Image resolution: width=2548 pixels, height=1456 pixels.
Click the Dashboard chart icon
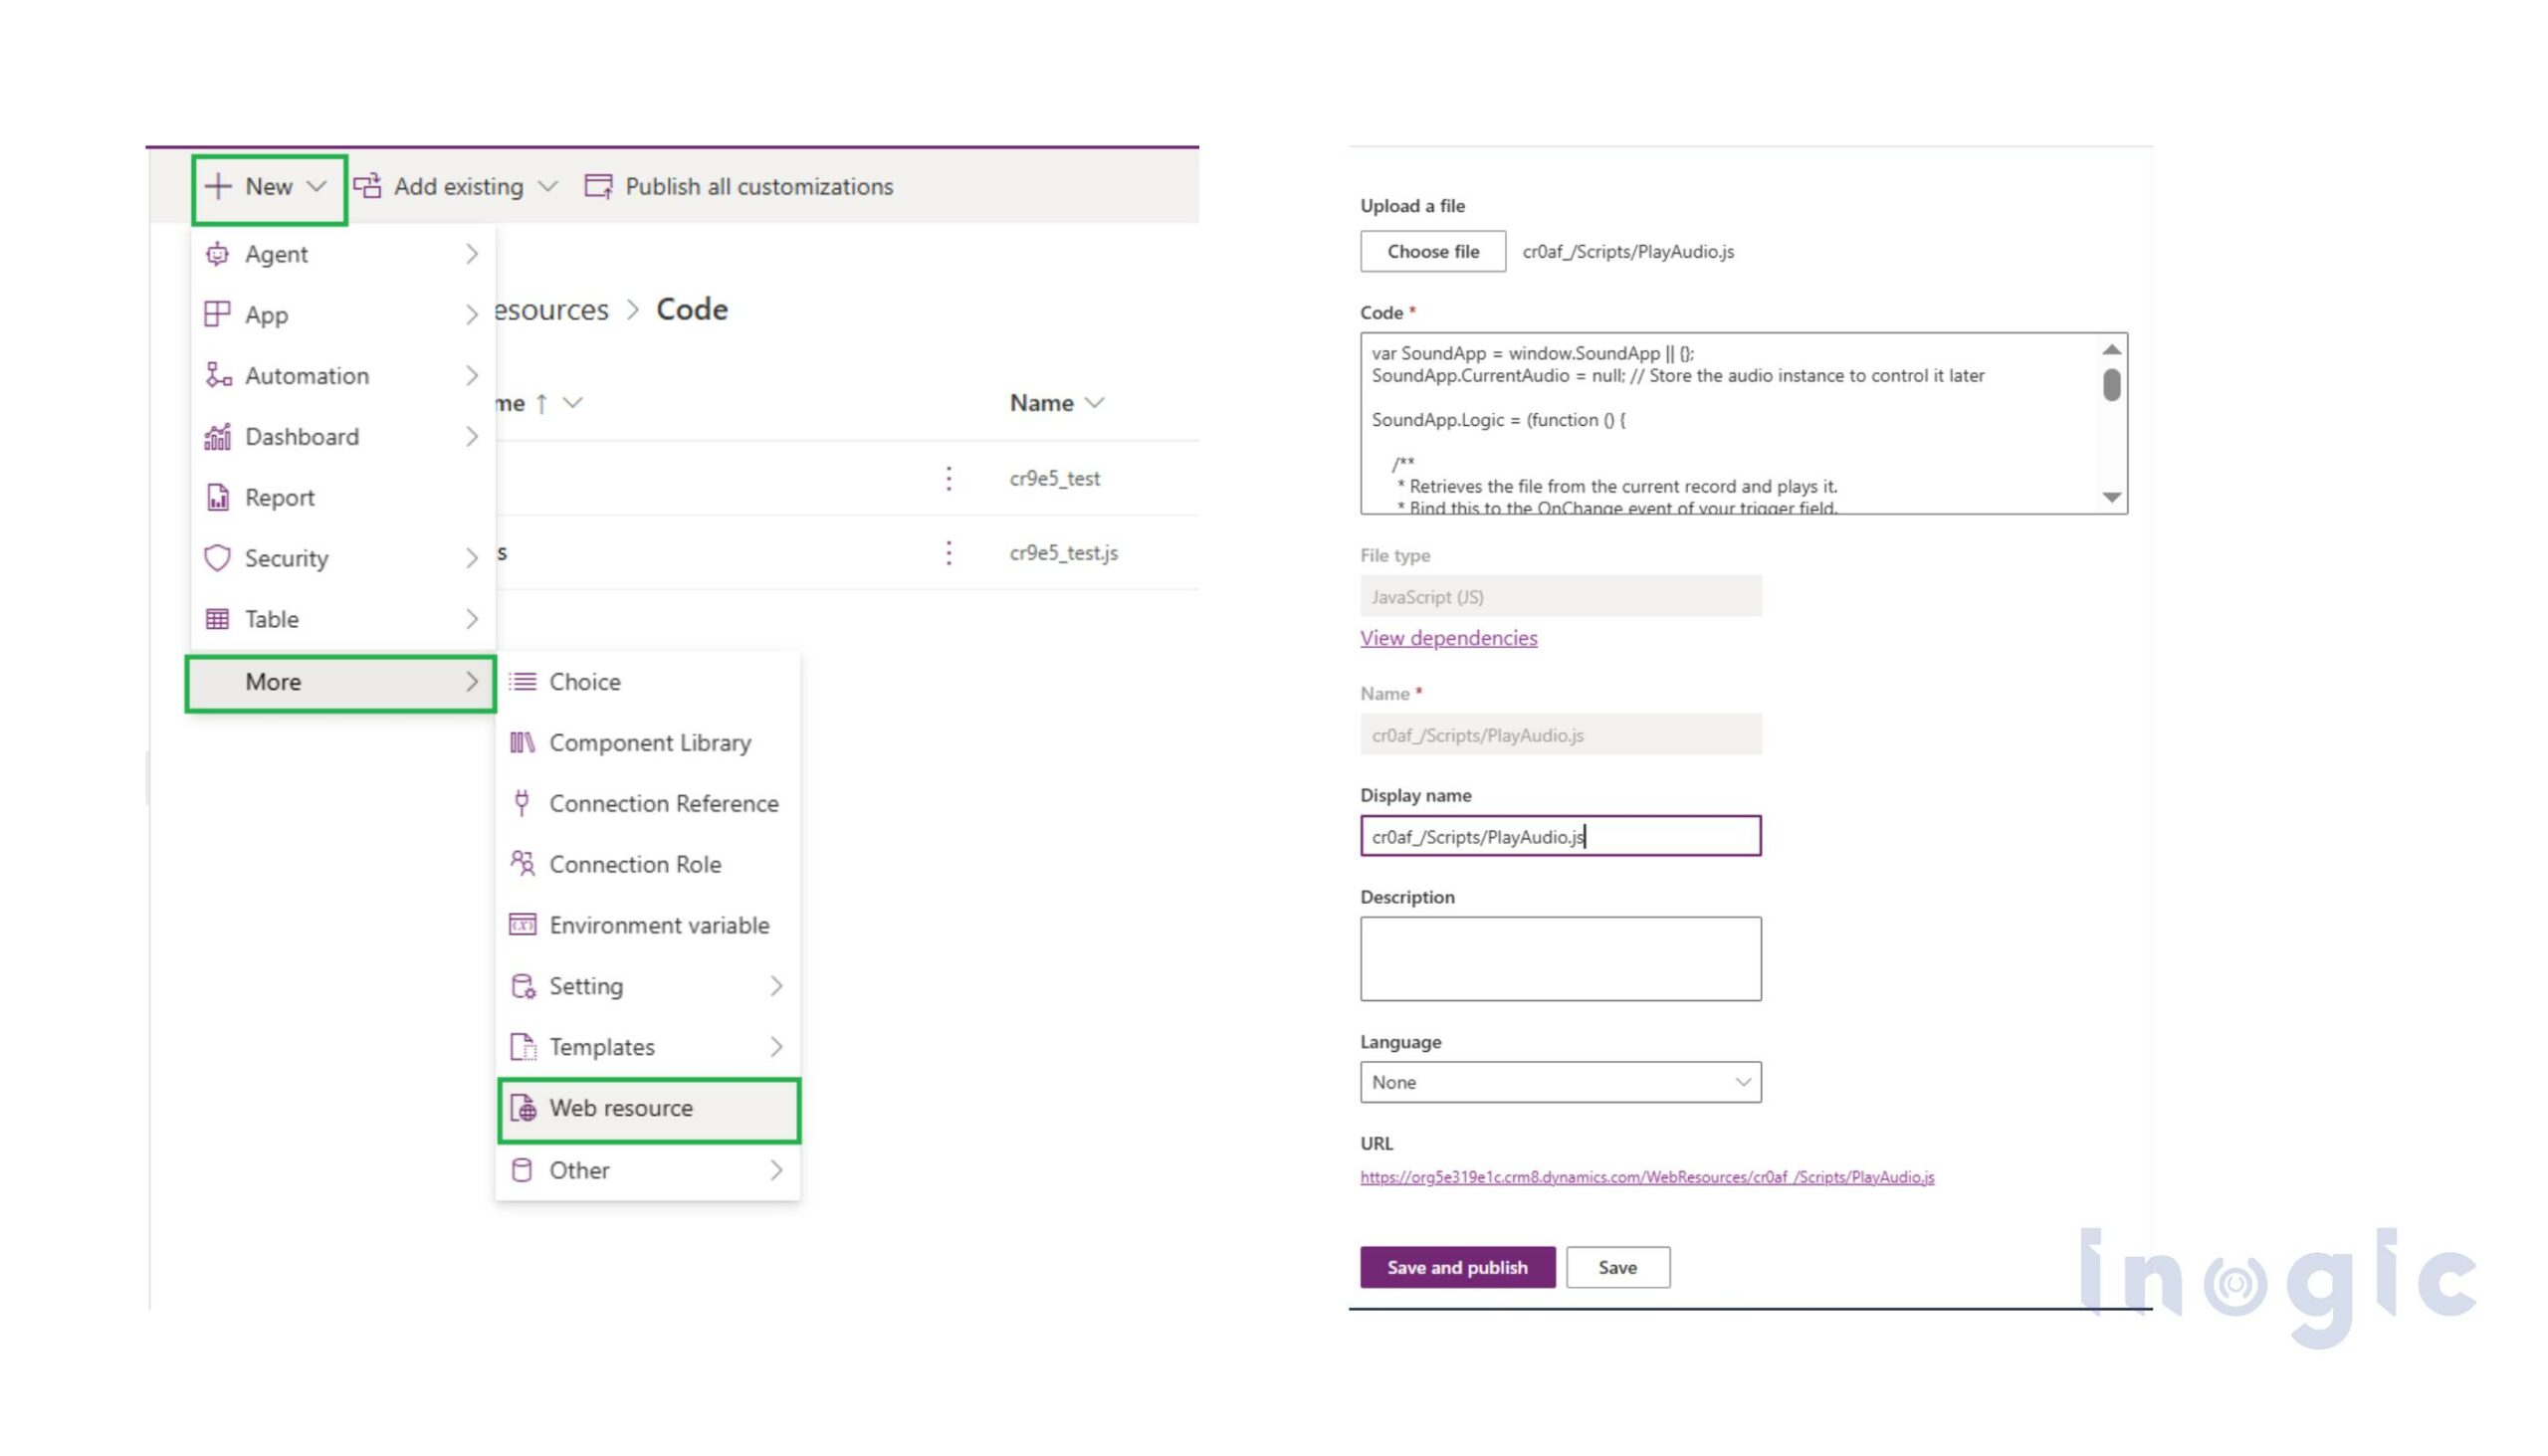(x=217, y=437)
